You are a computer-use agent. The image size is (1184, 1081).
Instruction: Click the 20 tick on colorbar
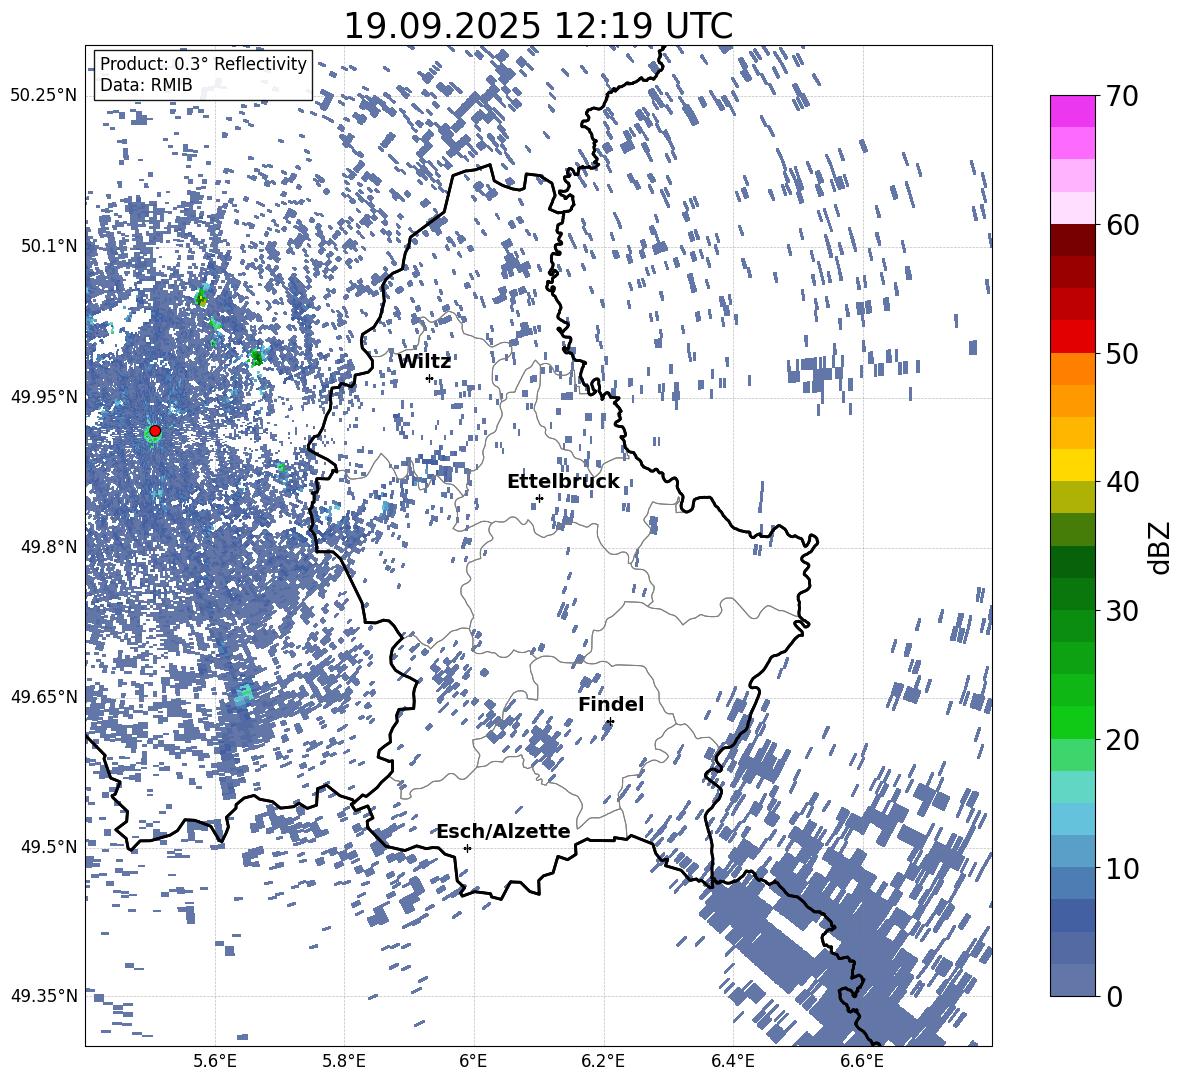1122,740
